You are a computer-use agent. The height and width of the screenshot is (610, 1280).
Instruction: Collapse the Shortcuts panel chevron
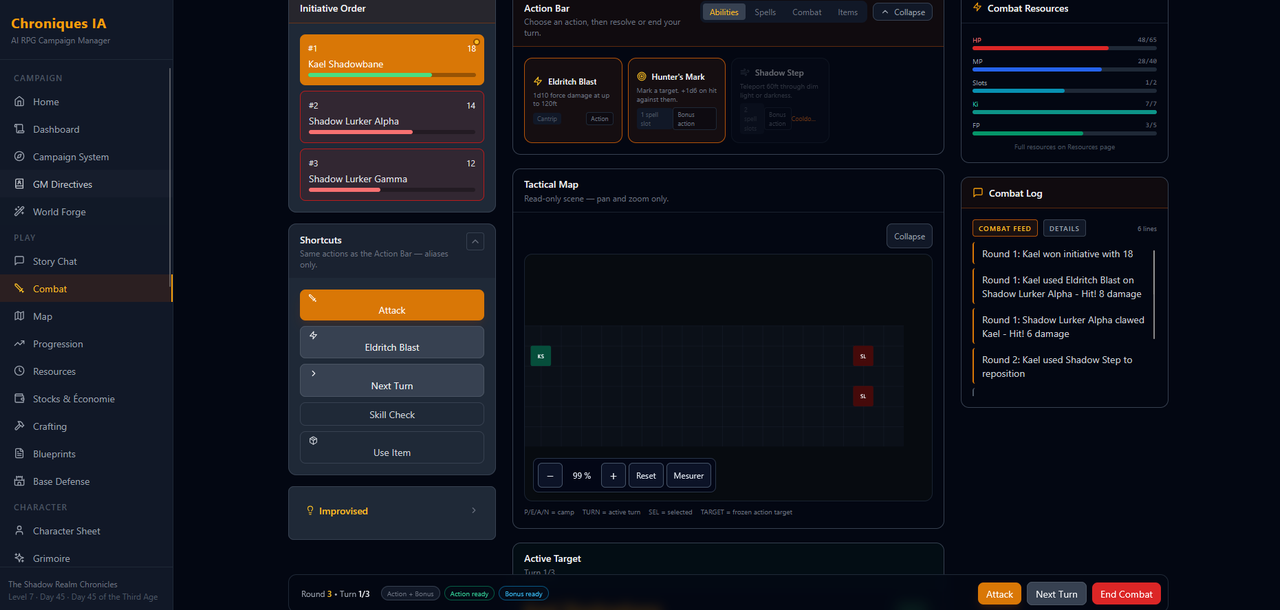[475, 241]
